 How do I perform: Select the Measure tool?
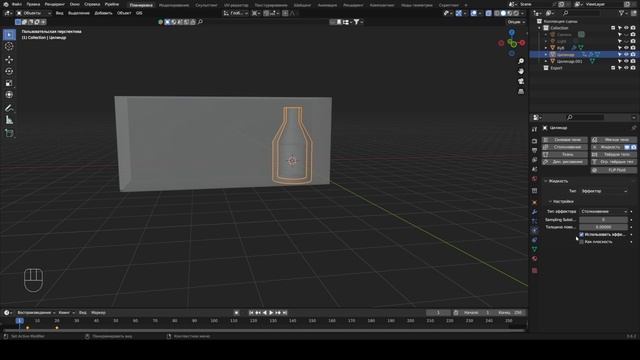(x=9, y=120)
